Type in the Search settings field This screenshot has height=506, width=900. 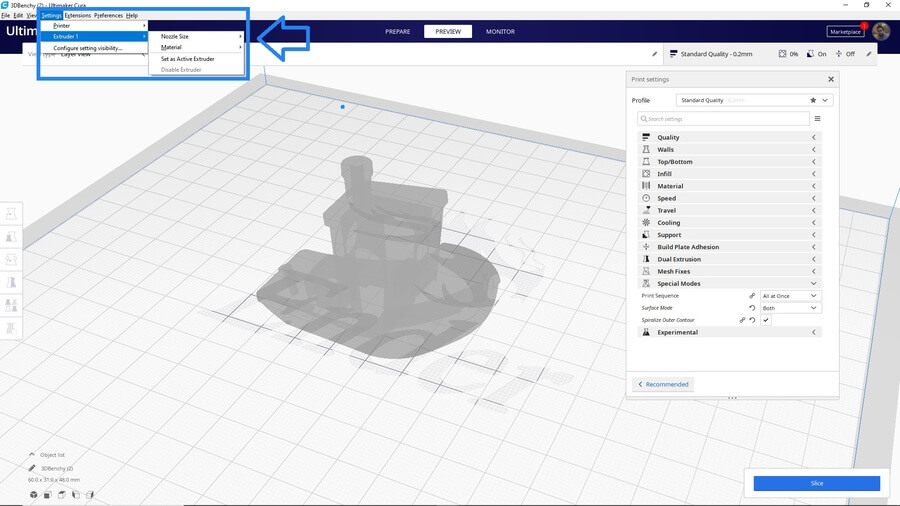[725, 118]
